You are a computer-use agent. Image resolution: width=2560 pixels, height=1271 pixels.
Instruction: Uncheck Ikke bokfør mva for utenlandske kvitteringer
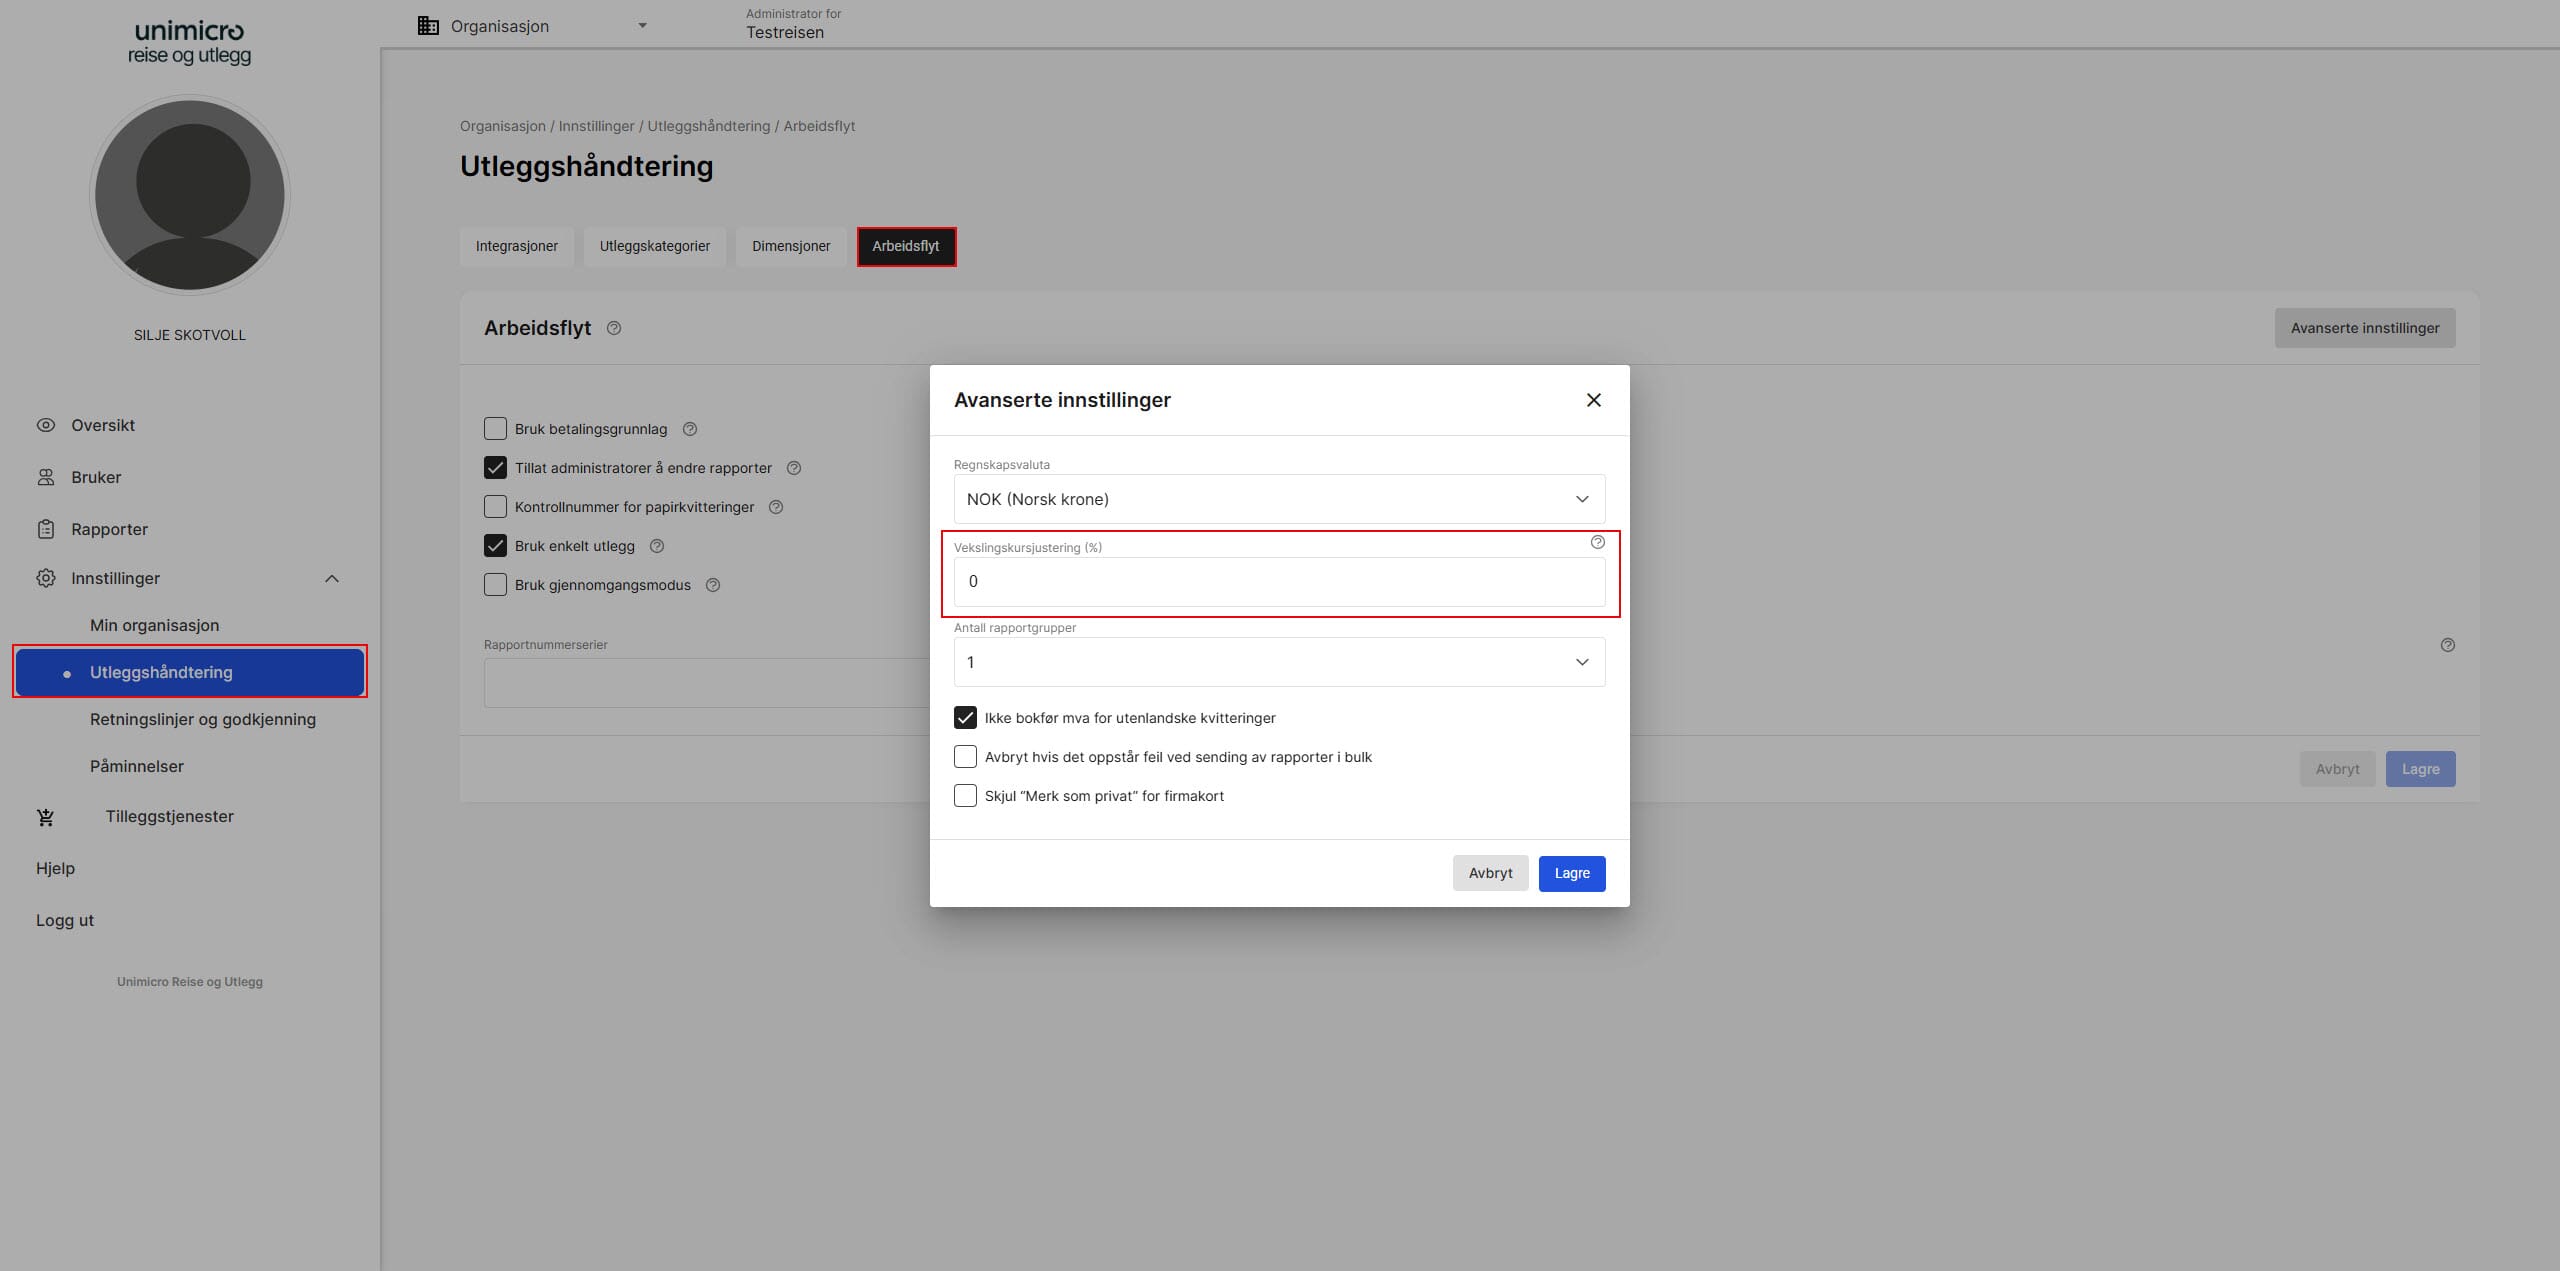(x=965, y=718)
